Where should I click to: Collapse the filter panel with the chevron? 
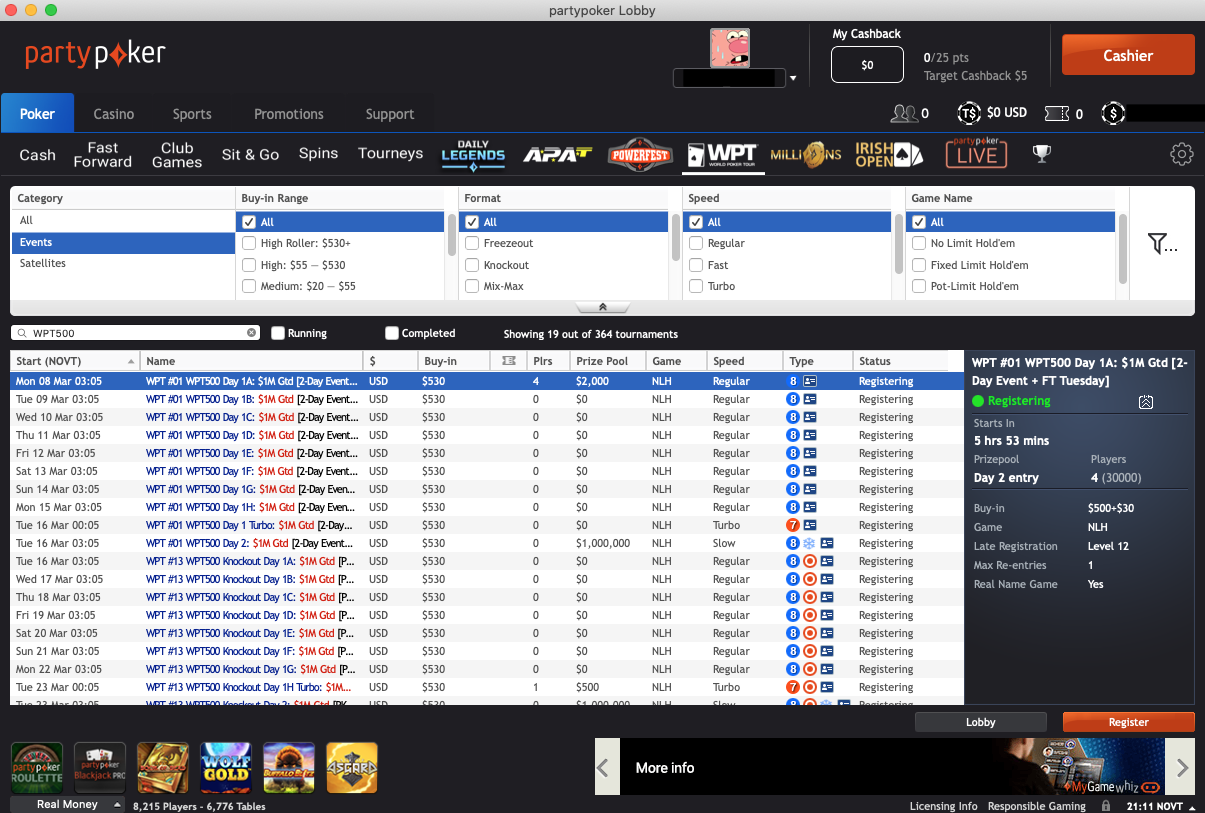click(x=602, y=307)
